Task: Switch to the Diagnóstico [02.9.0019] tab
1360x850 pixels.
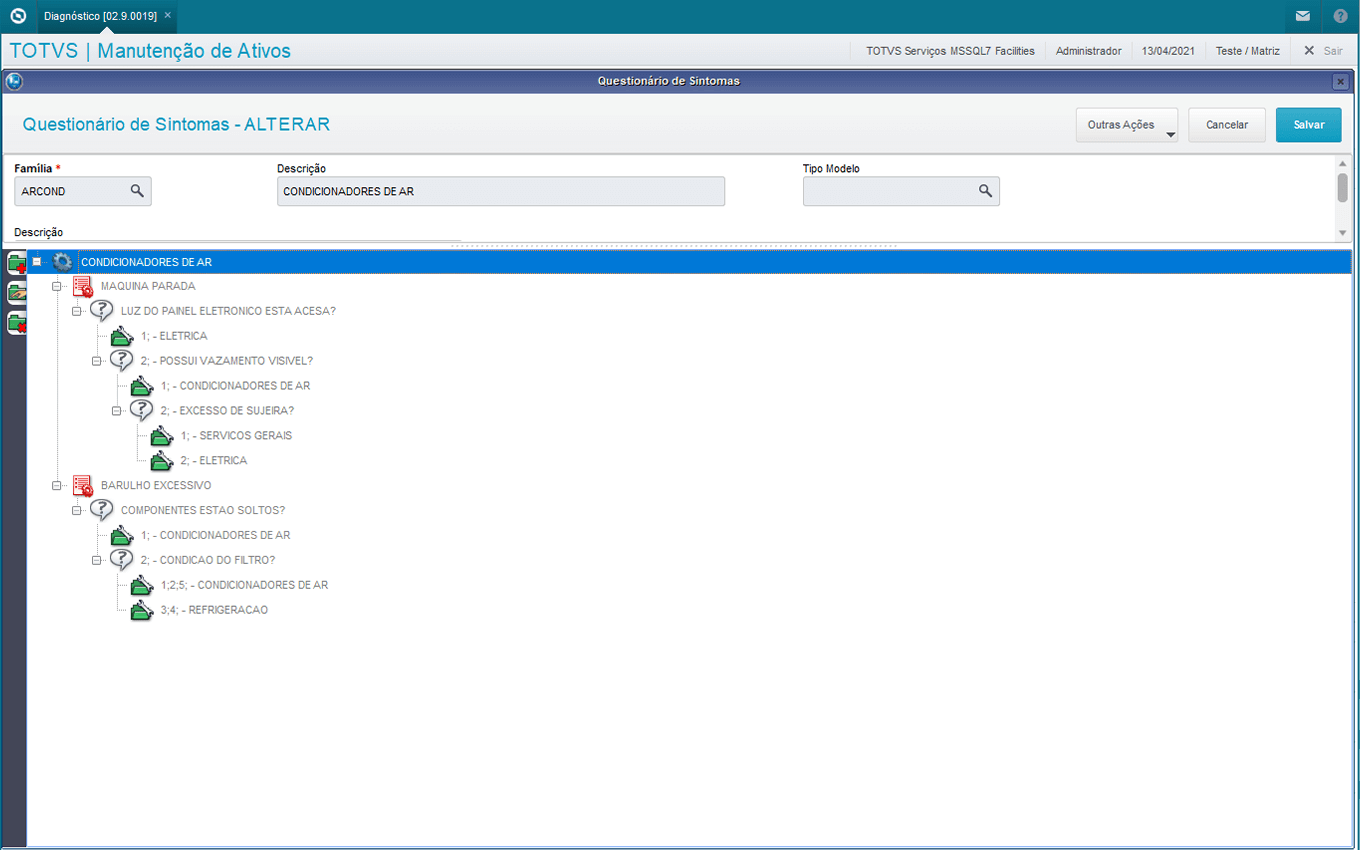Action: [x=100, y=16]
